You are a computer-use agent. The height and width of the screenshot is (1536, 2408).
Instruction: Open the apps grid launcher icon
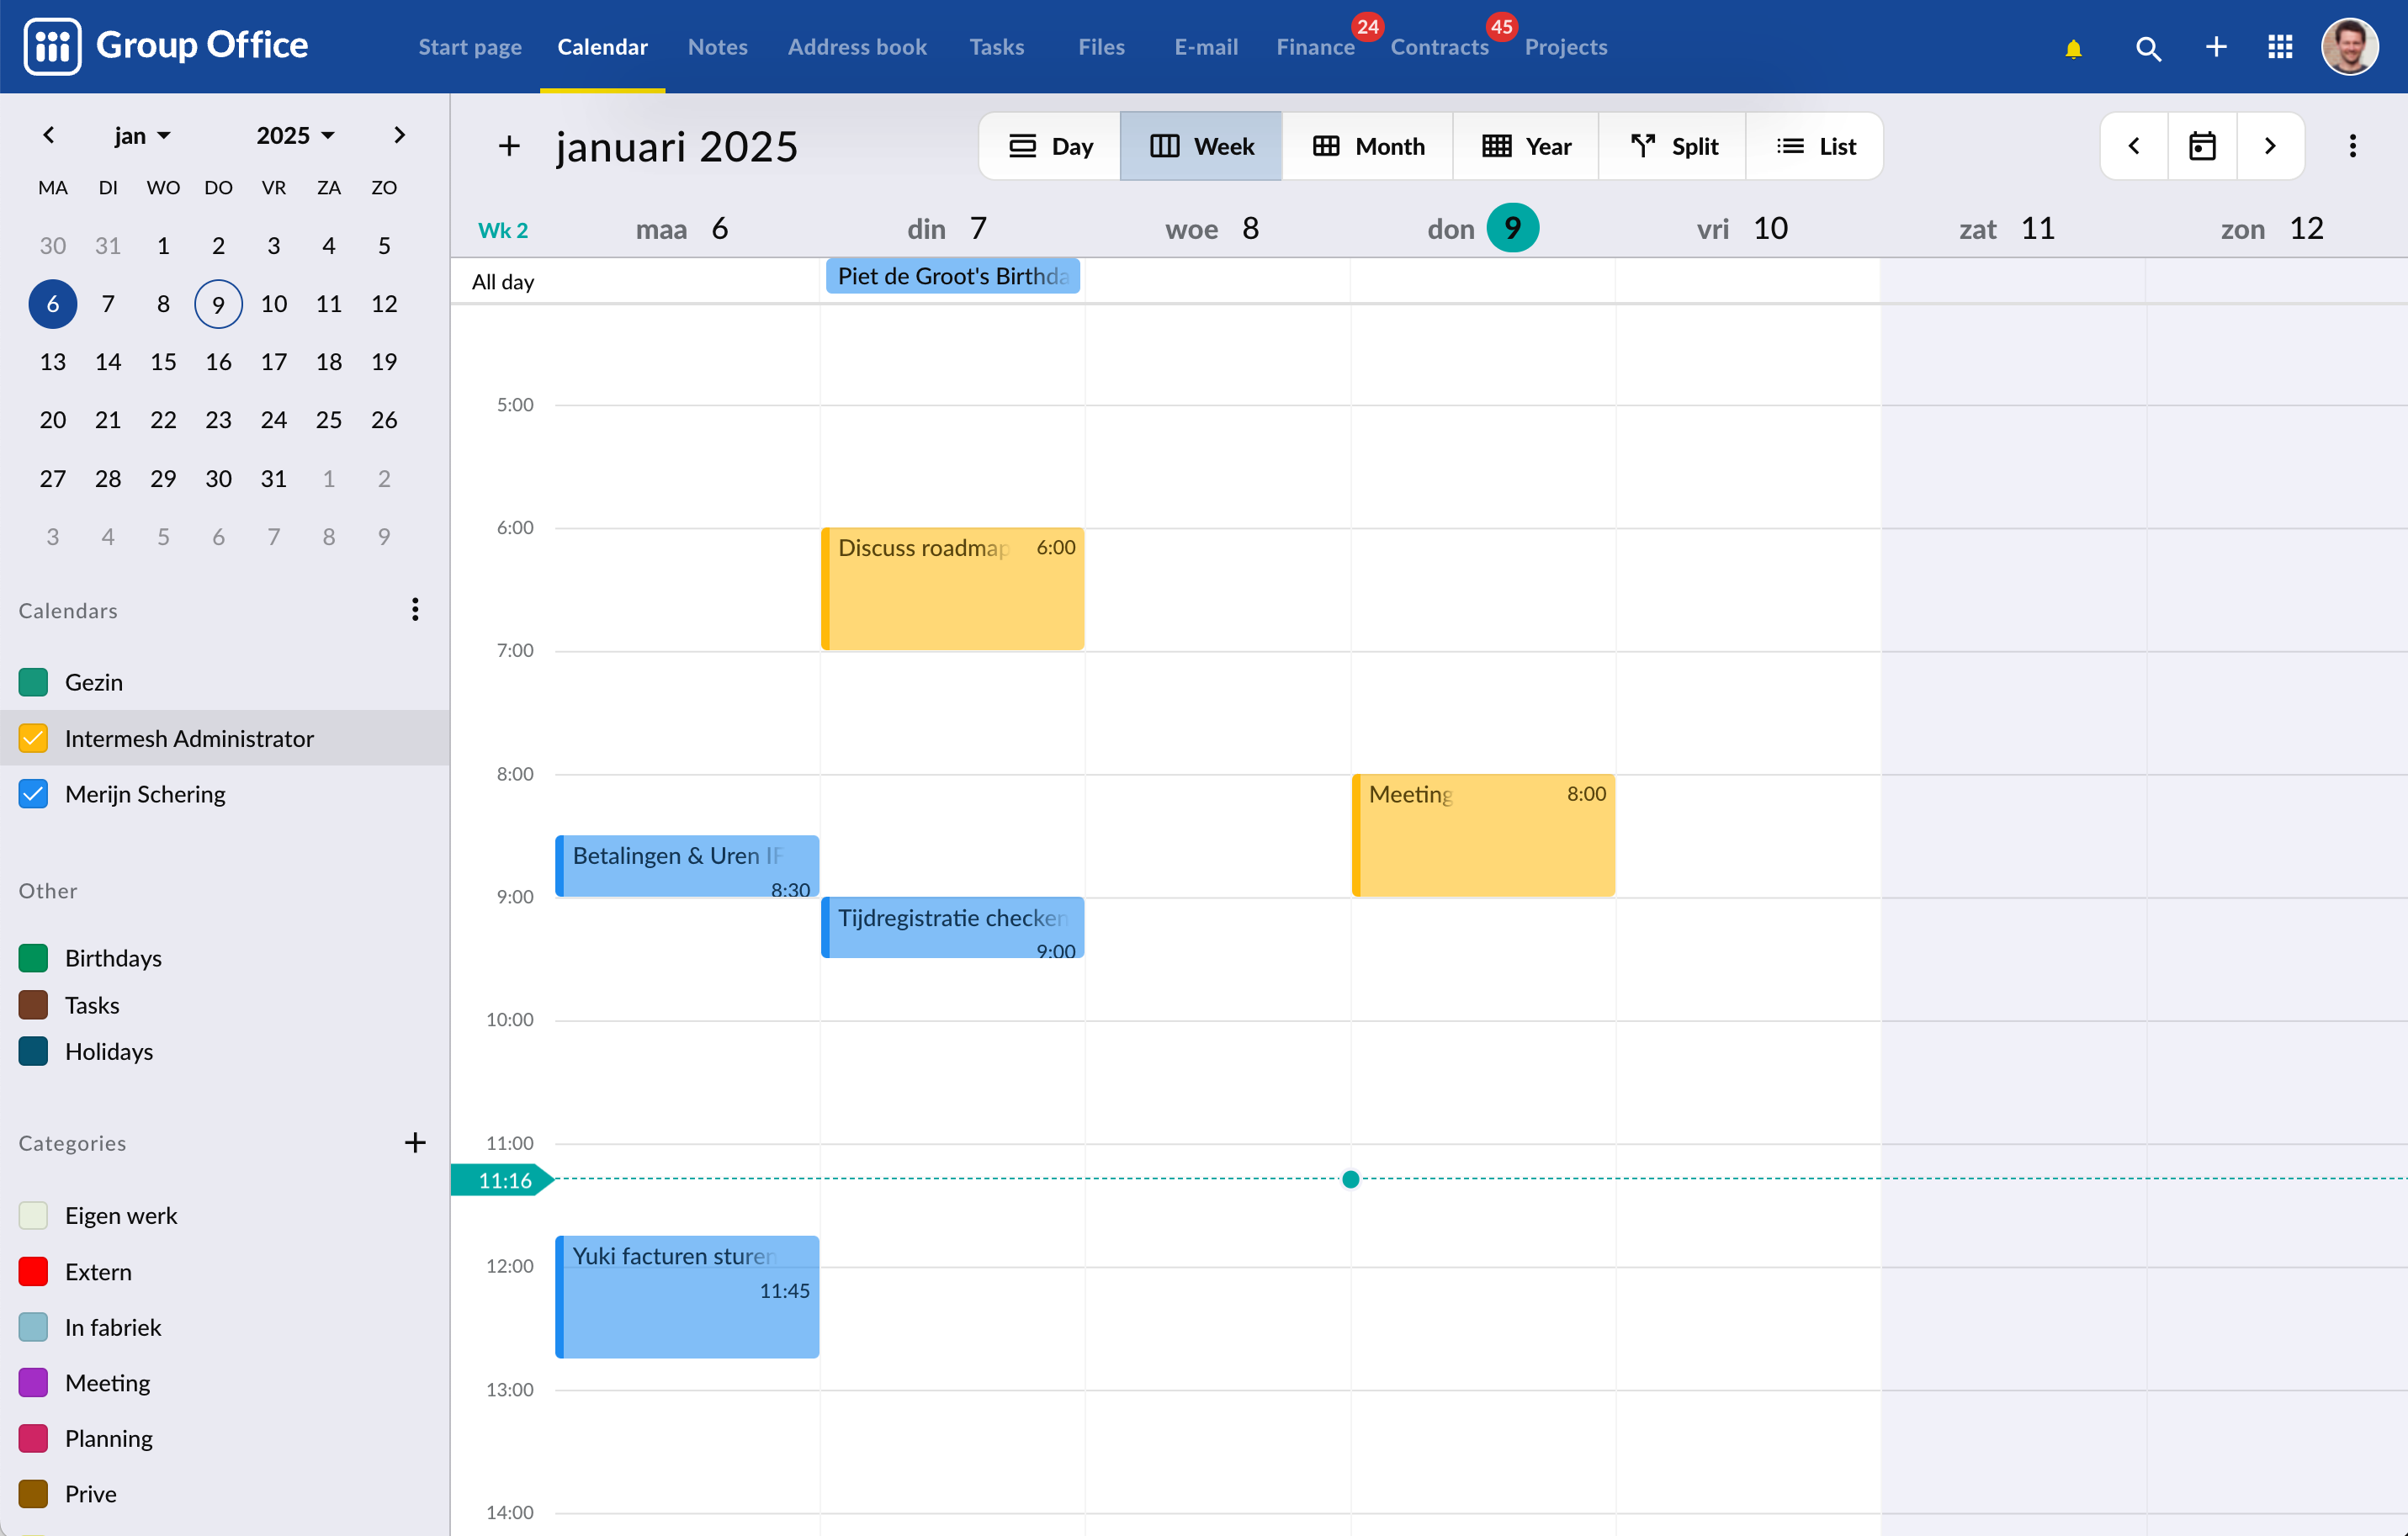[x=2279, y=47]
